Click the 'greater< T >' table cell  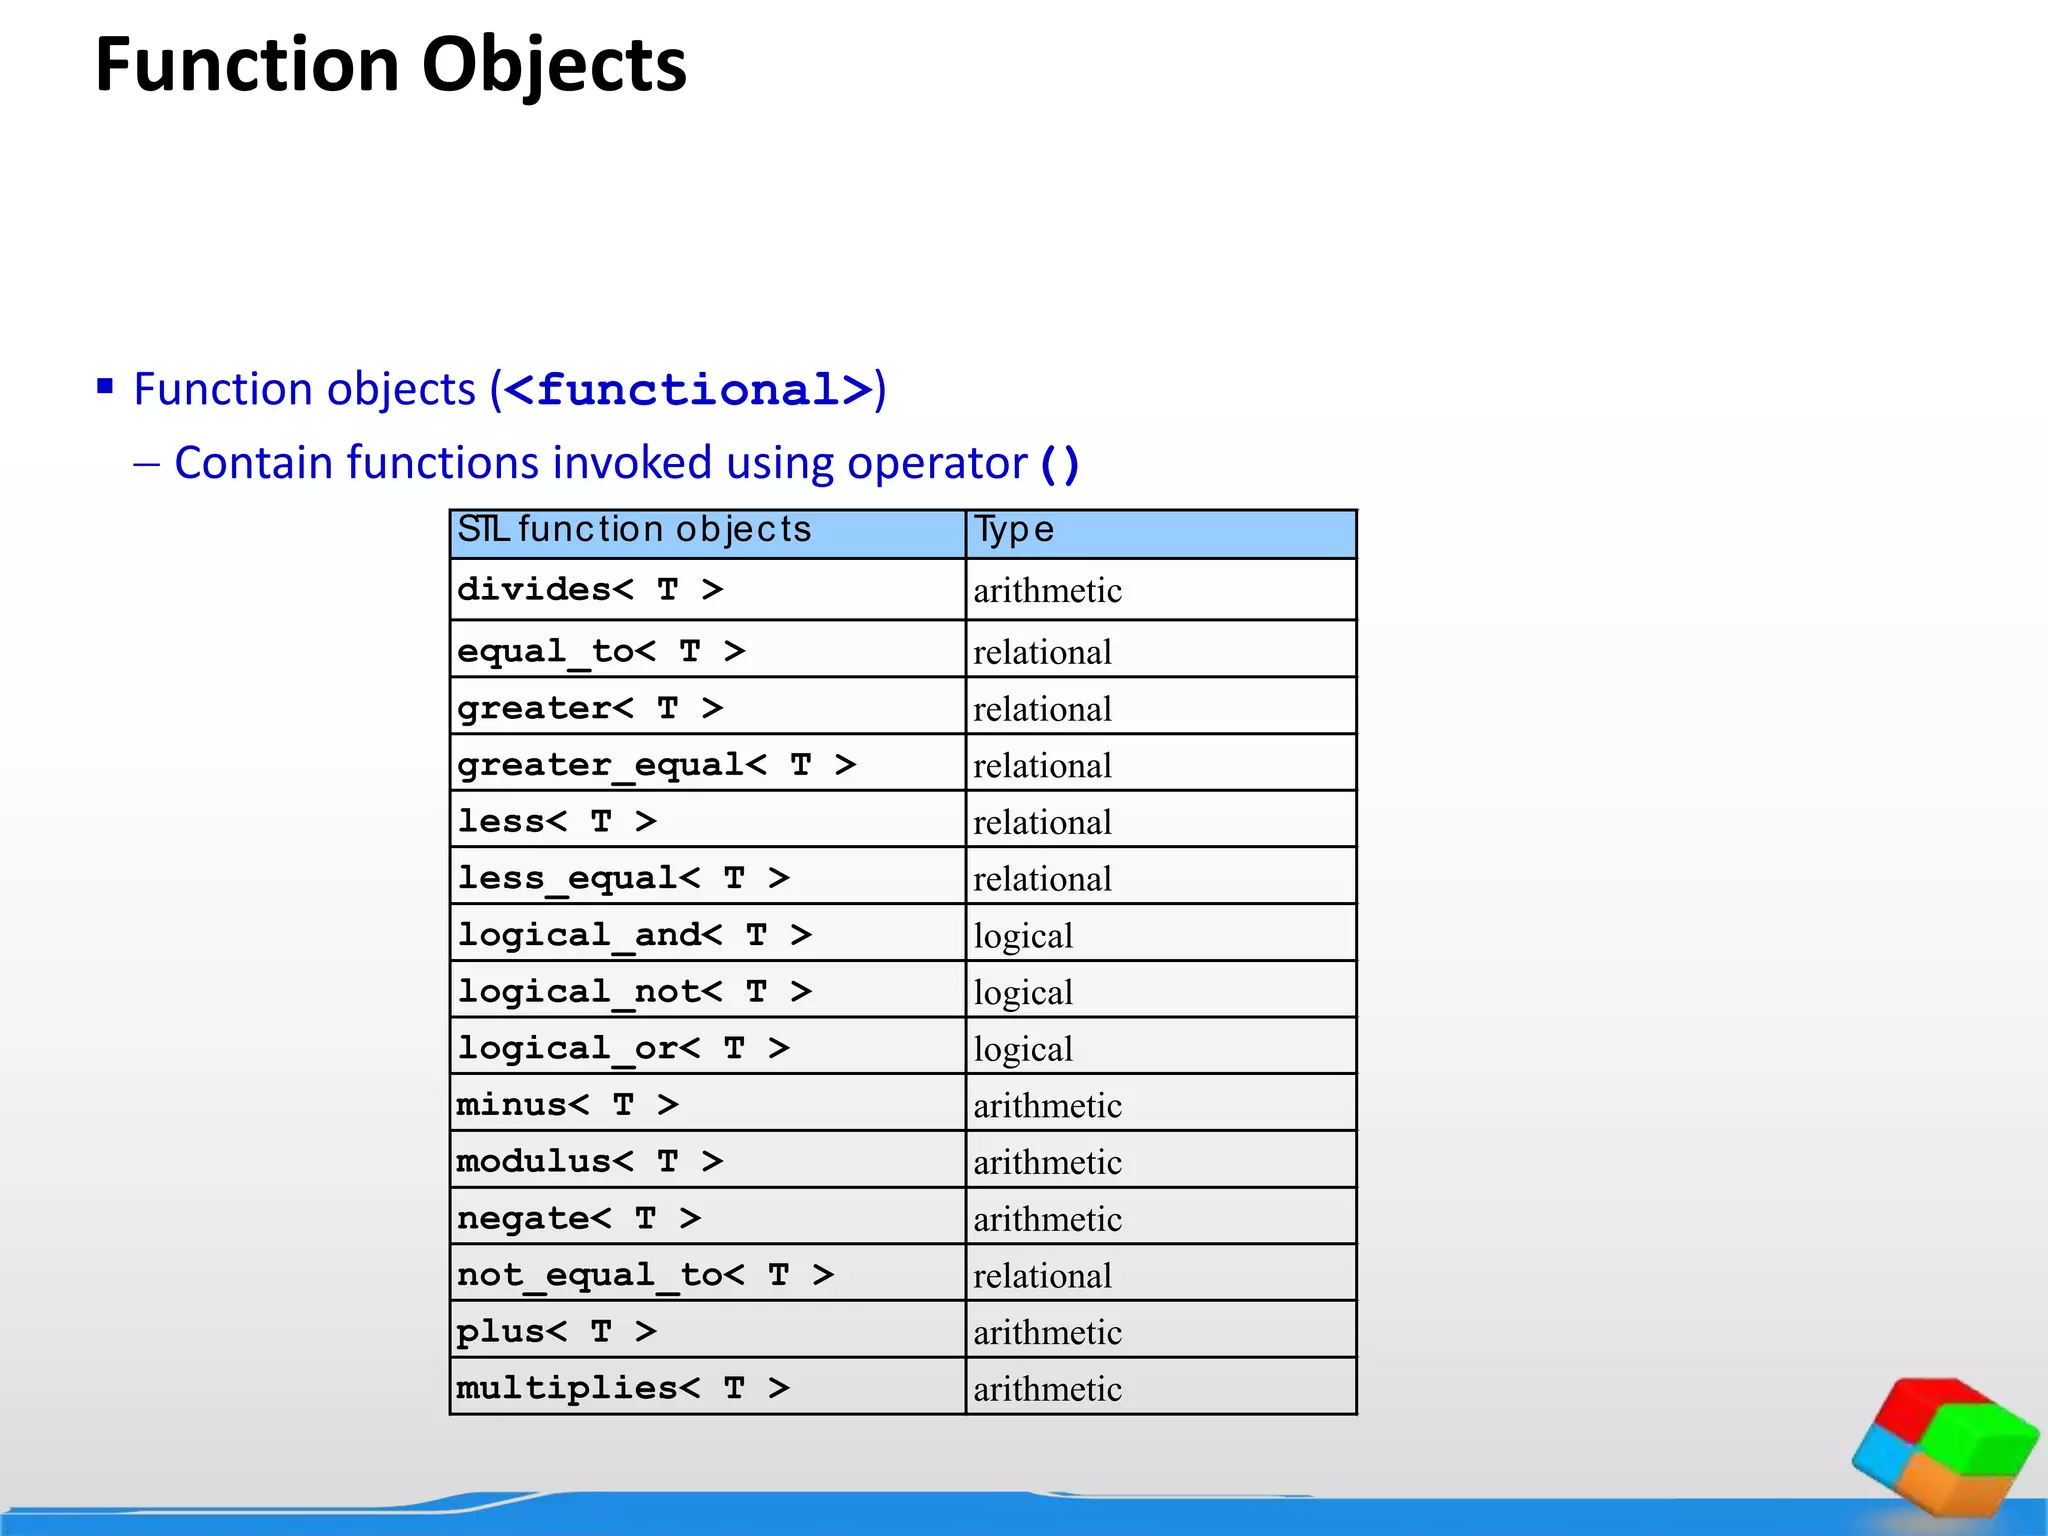pyautogui.click(x=708, y=706)
